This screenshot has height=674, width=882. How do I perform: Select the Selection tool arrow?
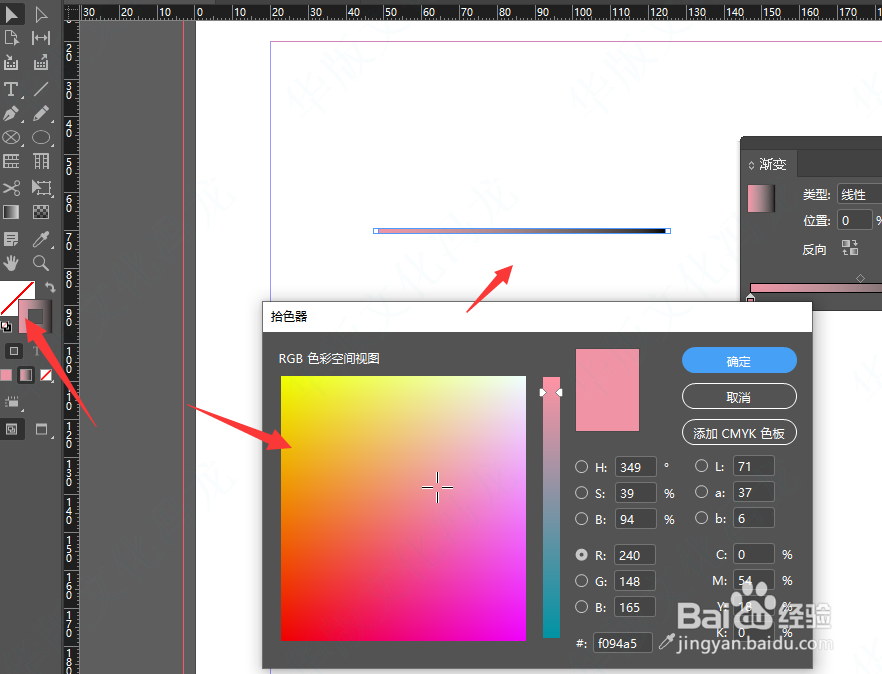point(11,14)
